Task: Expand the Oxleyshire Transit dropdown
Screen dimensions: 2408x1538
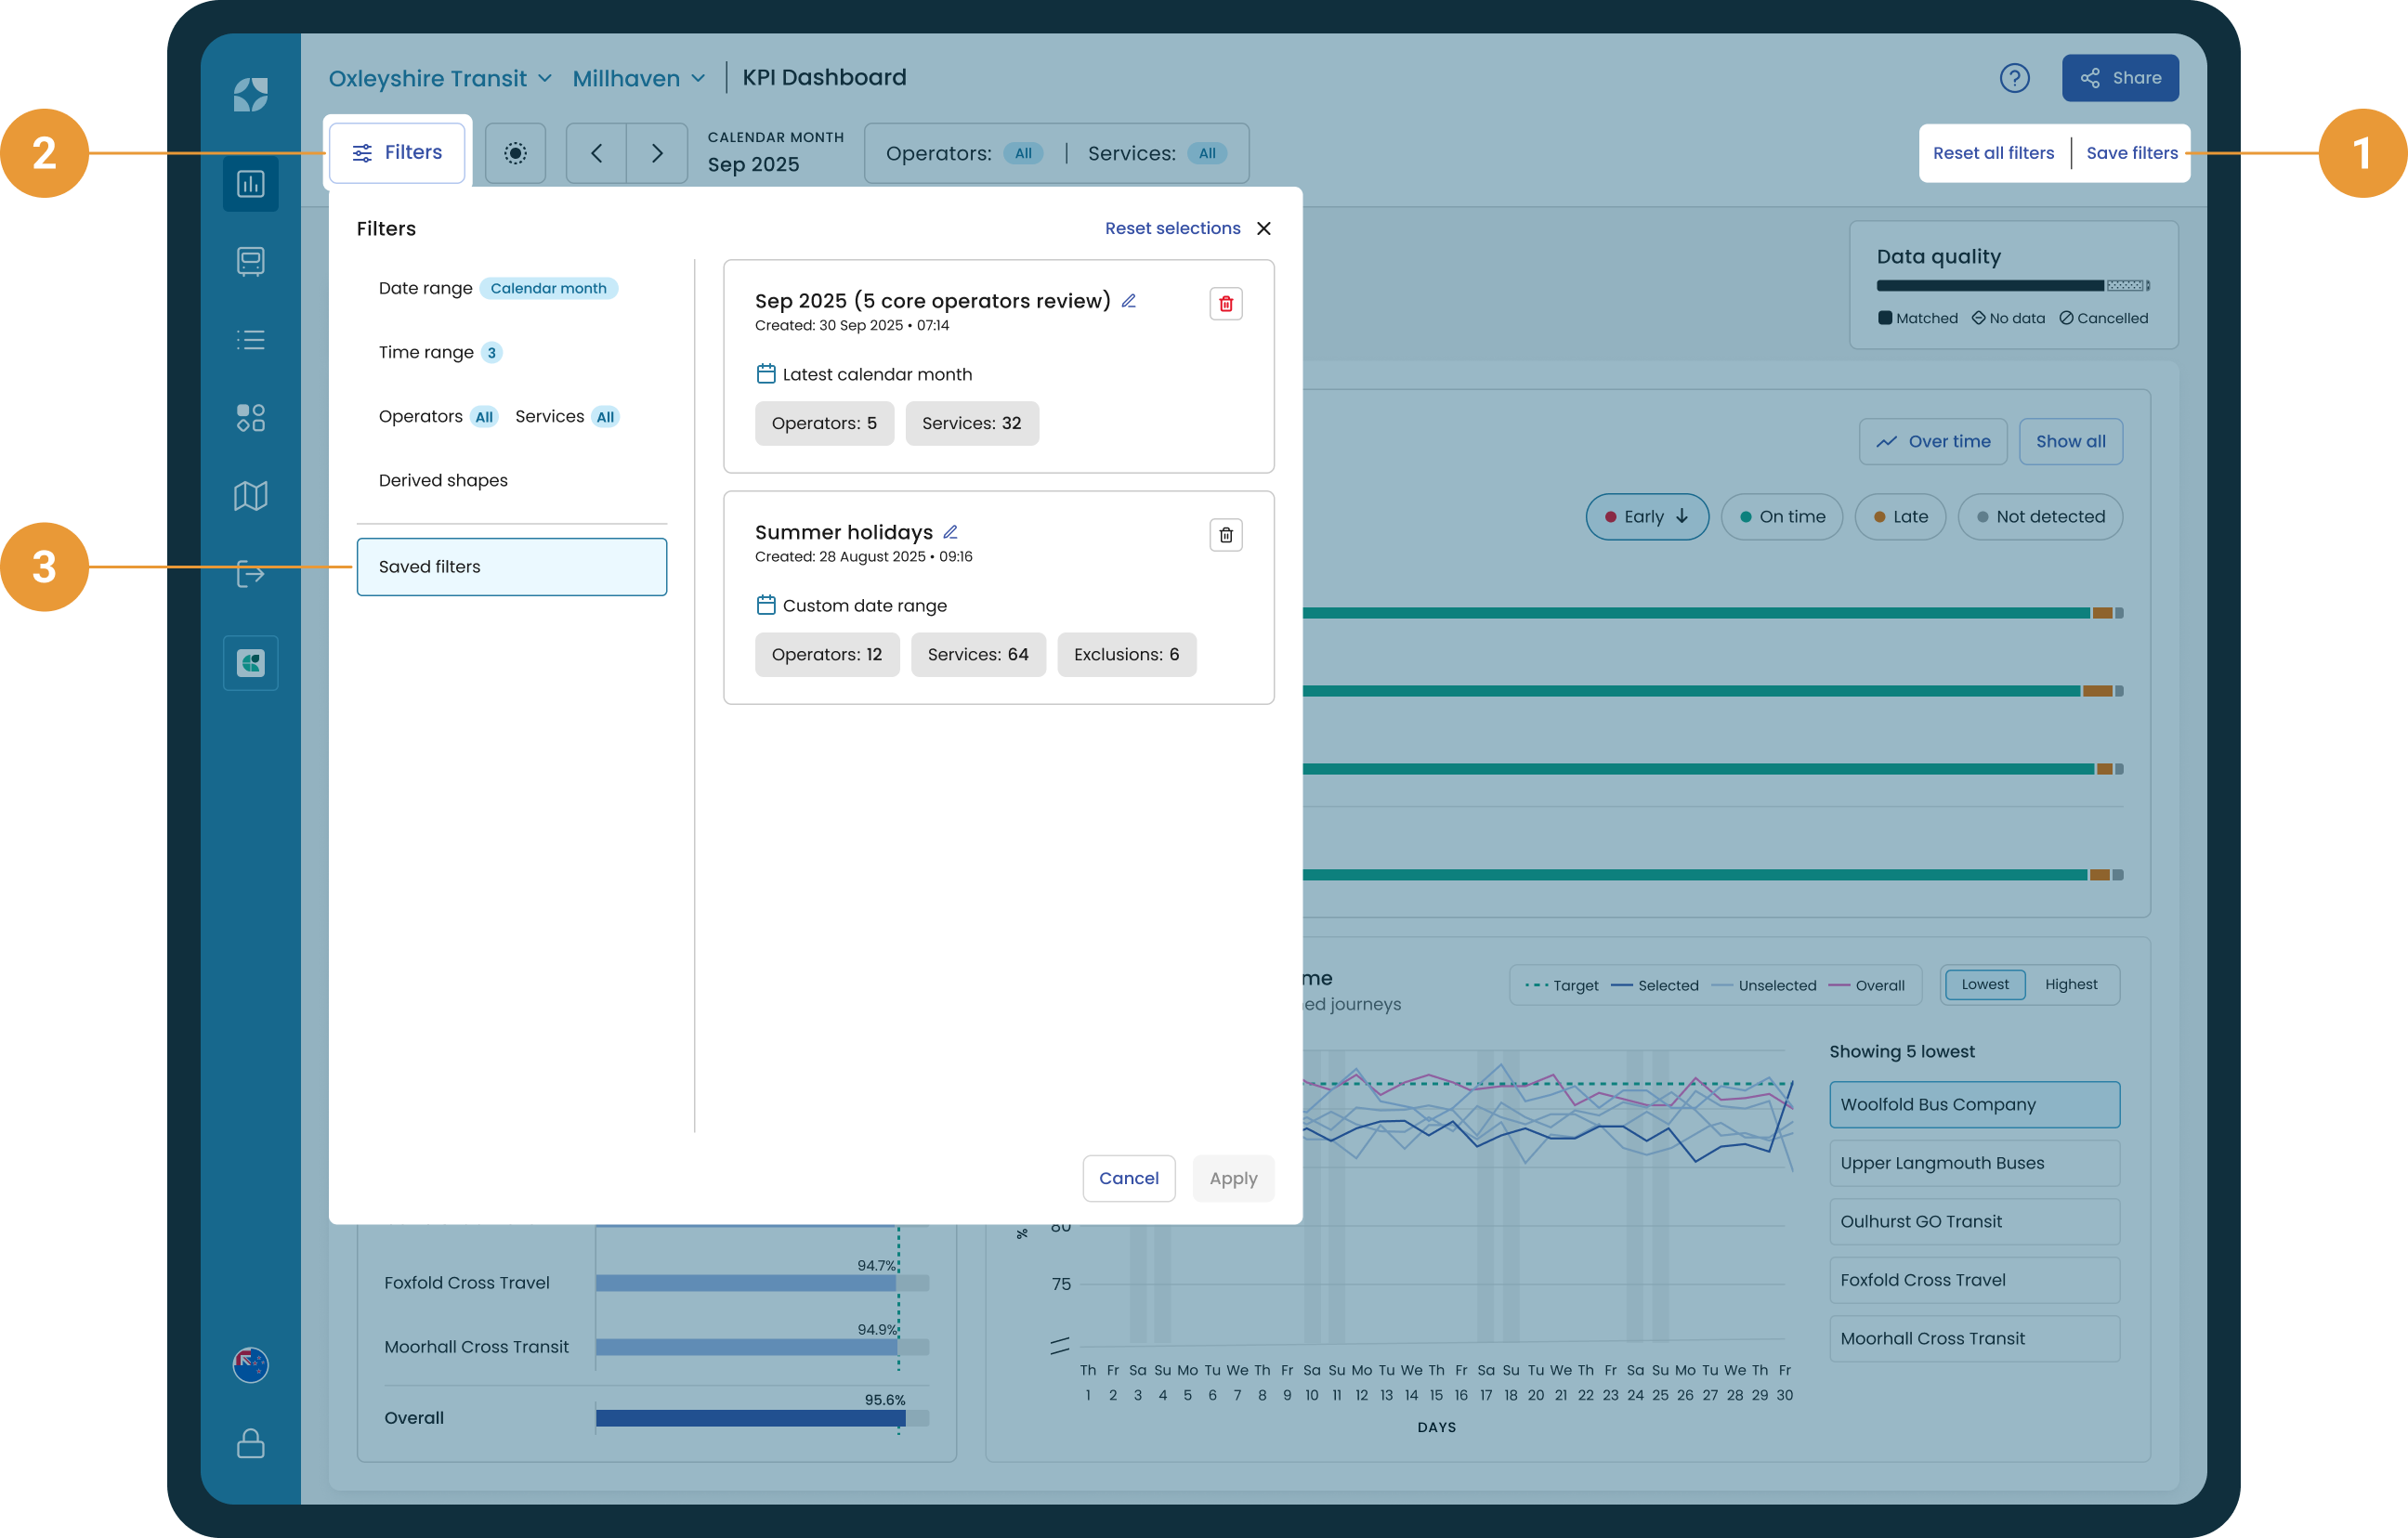Action: coord(440,78)
